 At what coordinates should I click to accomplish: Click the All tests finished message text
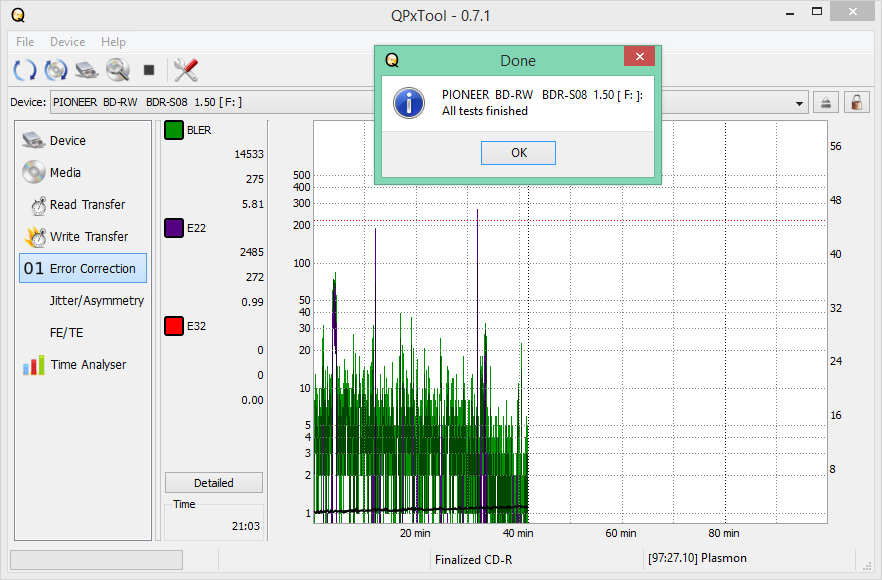485,111
